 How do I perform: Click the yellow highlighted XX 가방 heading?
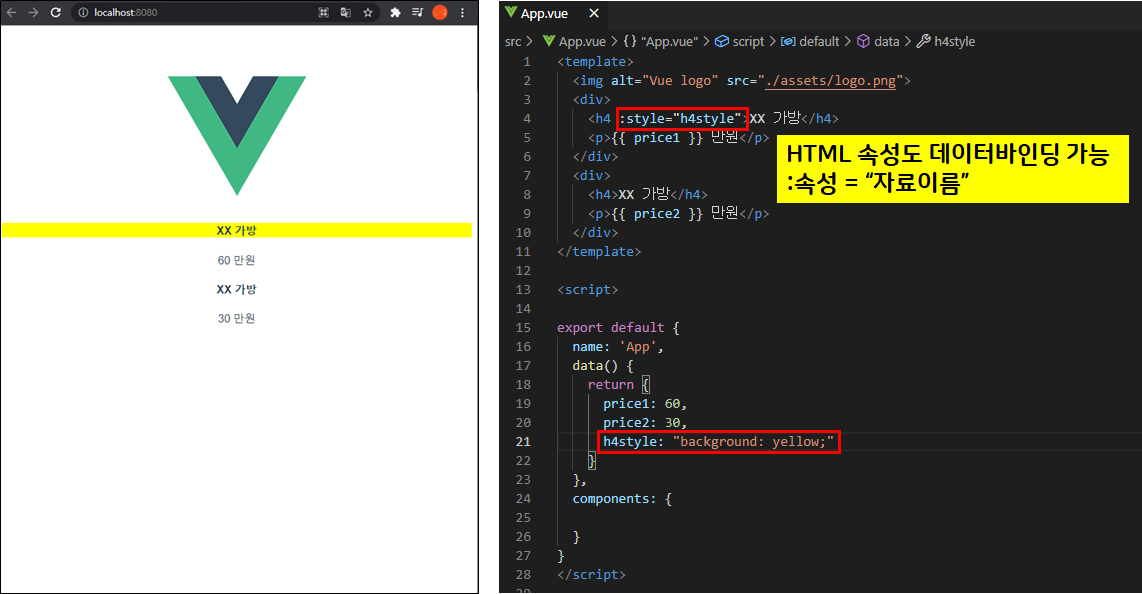[x=237, y=230]
